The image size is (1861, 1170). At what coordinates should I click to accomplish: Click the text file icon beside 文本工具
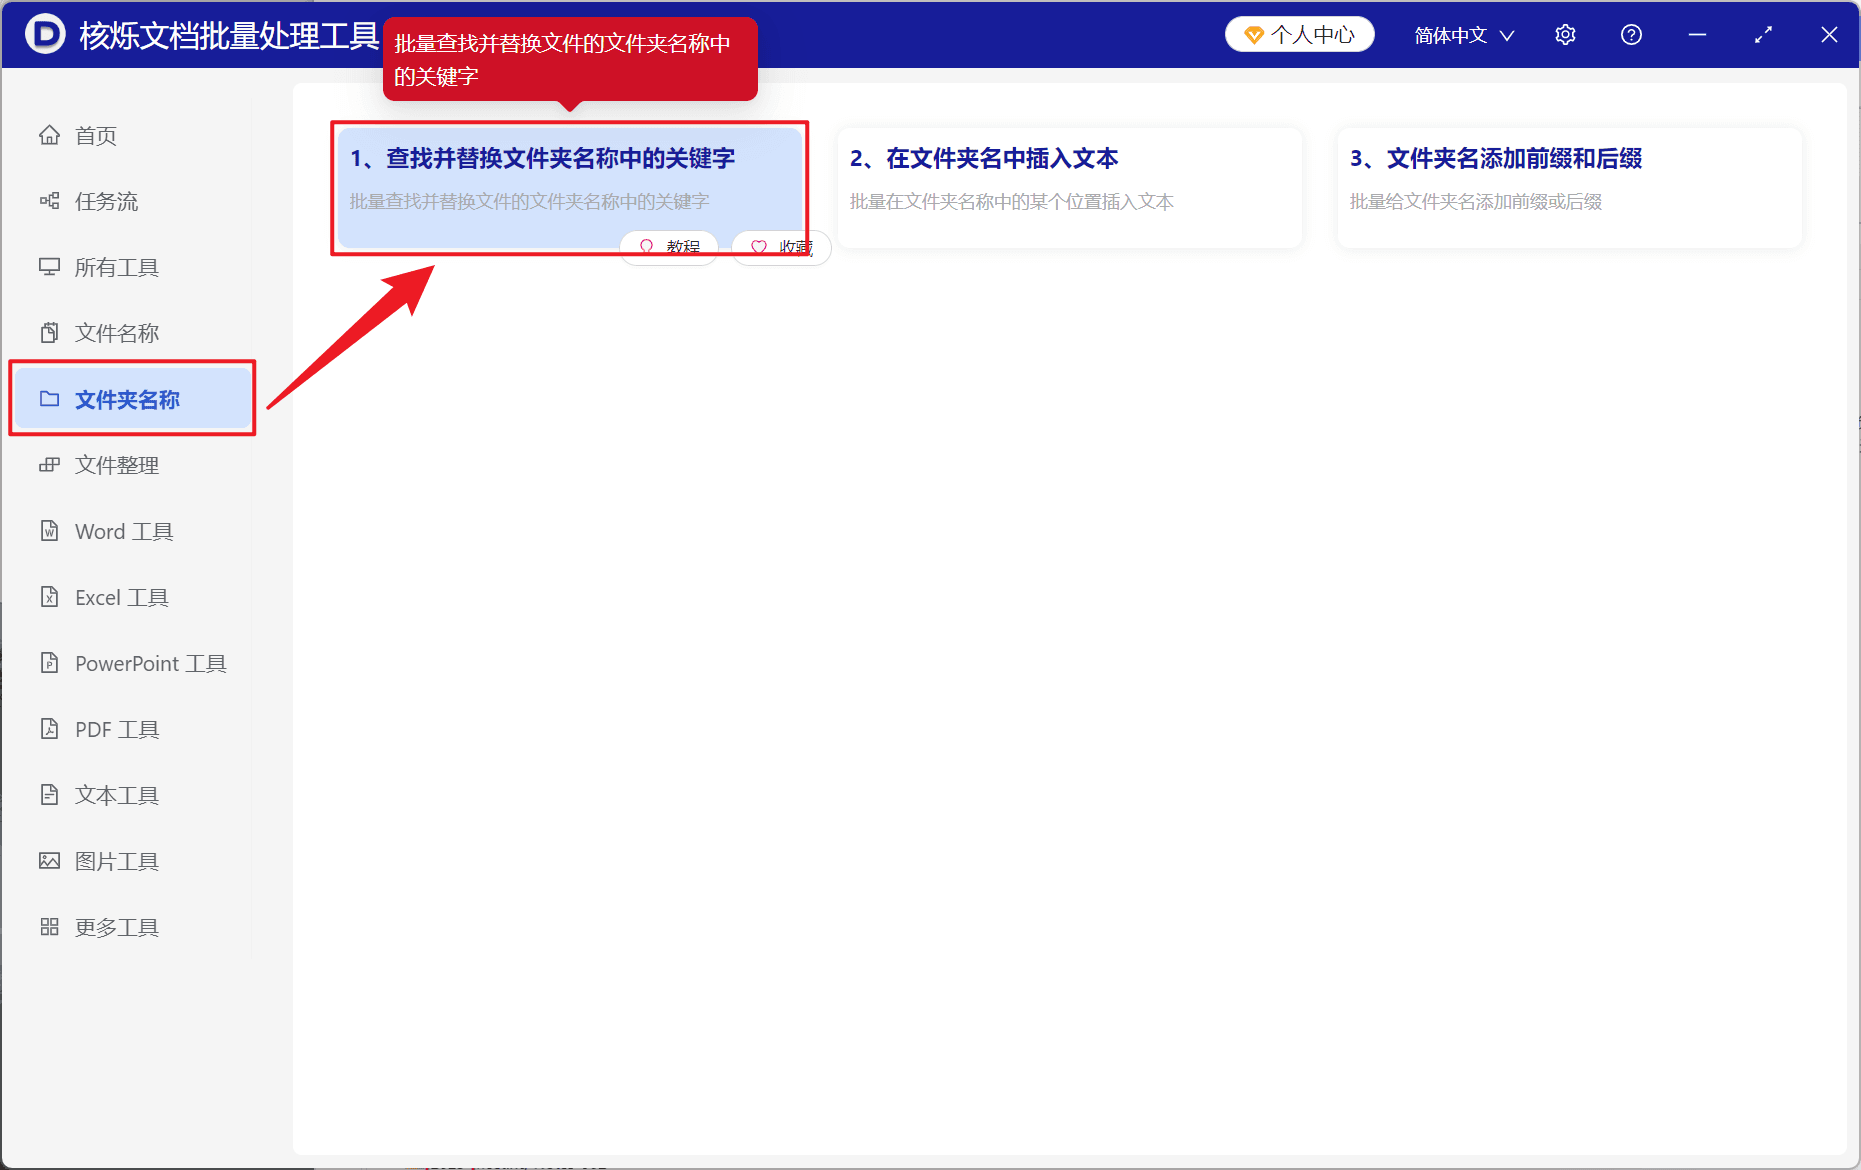tap(49, 795)
